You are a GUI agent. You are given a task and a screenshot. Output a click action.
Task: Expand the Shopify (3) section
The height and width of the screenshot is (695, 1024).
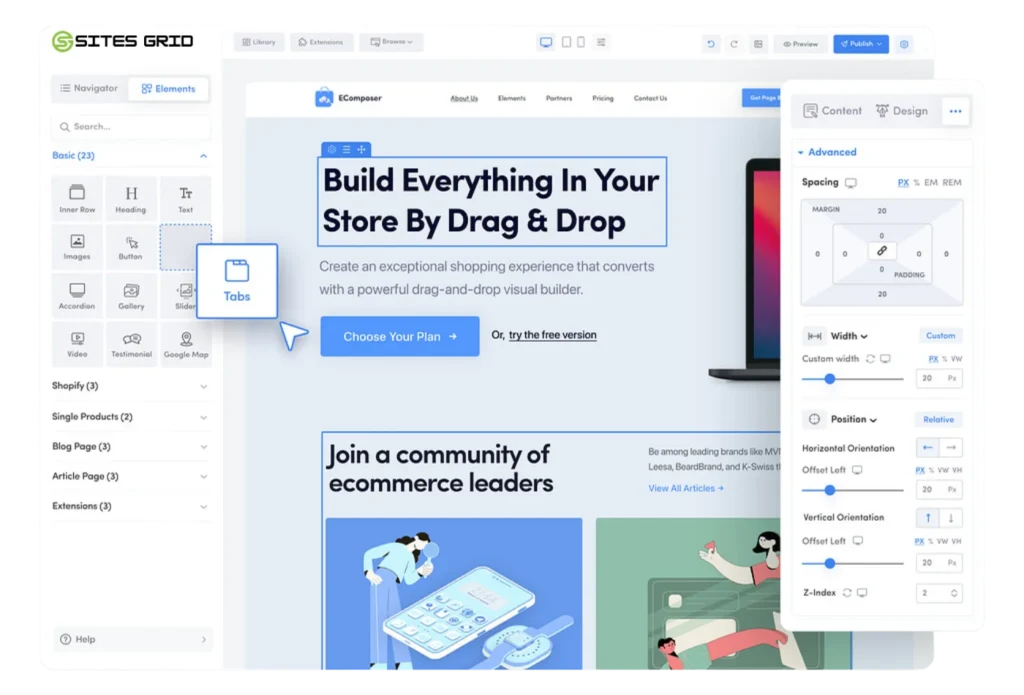coord(131,386)
